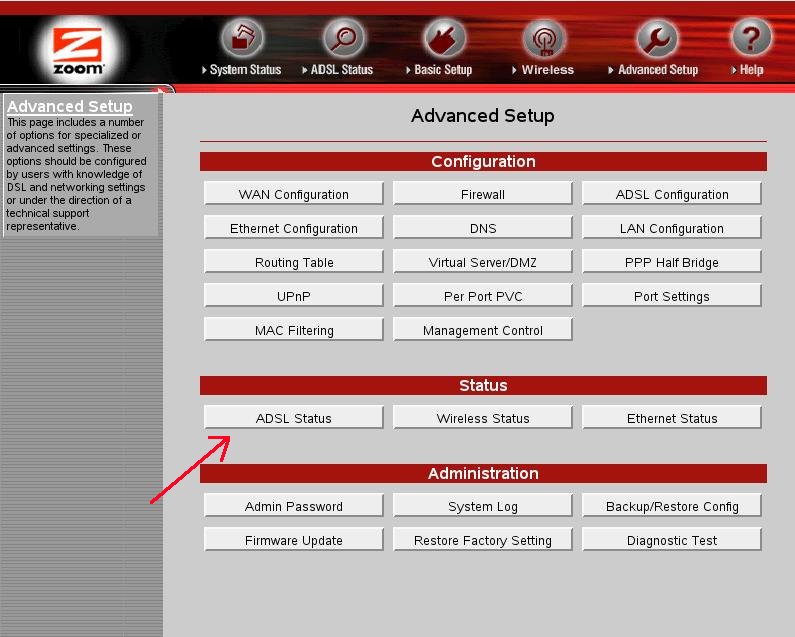Select the Wireless menu label
Screen dimensions: 795x637
(x=548, y=70)
